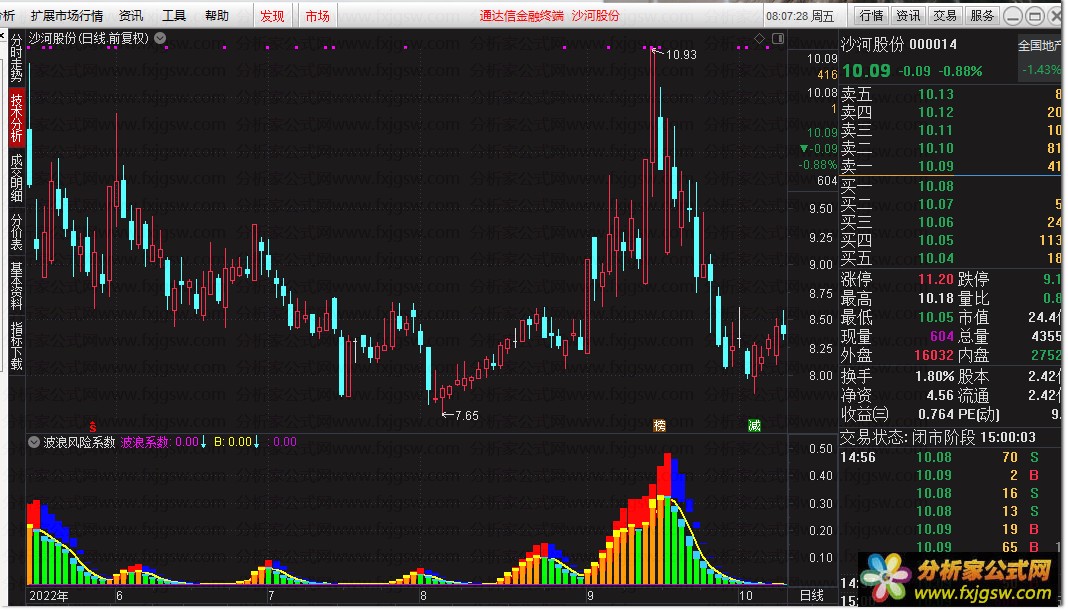Viewport: 1068px width, 610px height.
Task: Click the 外盘 16032 value
Action: click(x=933, y=355)
